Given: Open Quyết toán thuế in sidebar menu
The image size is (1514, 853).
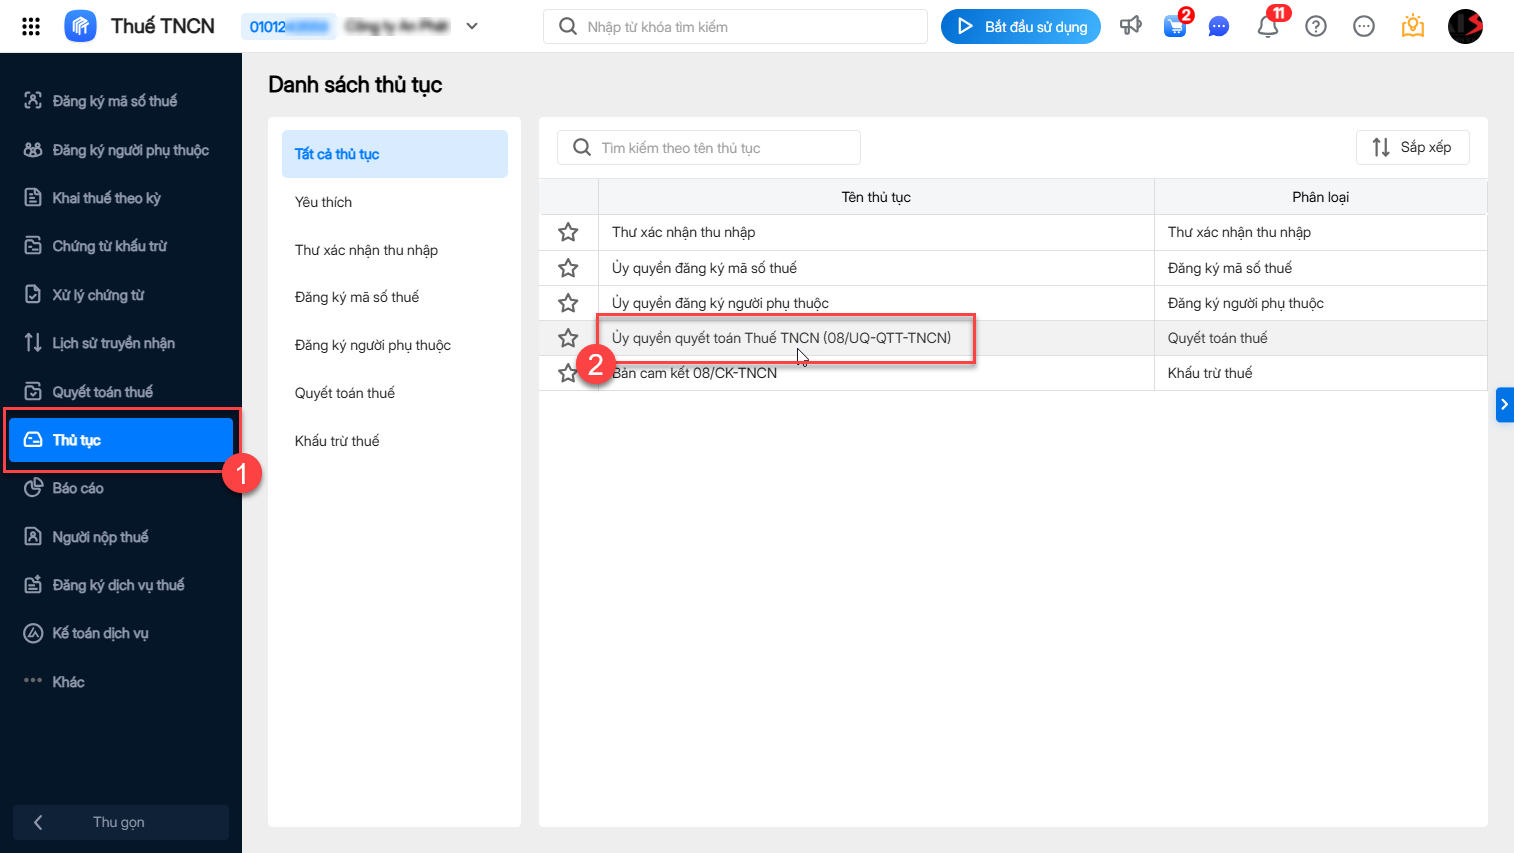Looking at the screenshot, I should (x=102, y=392).
